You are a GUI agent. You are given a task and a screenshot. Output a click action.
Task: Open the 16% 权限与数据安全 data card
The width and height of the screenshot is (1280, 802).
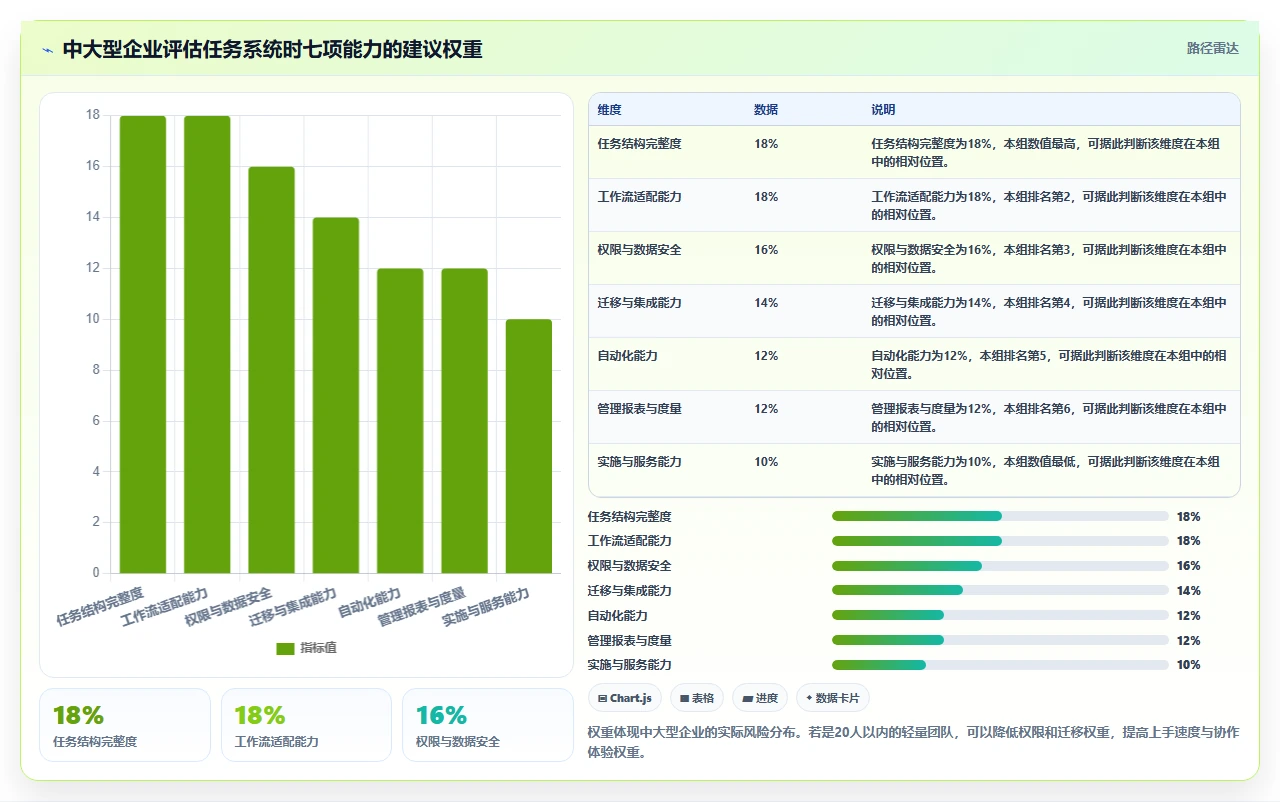pyautogui.click(x=488, y=725)
